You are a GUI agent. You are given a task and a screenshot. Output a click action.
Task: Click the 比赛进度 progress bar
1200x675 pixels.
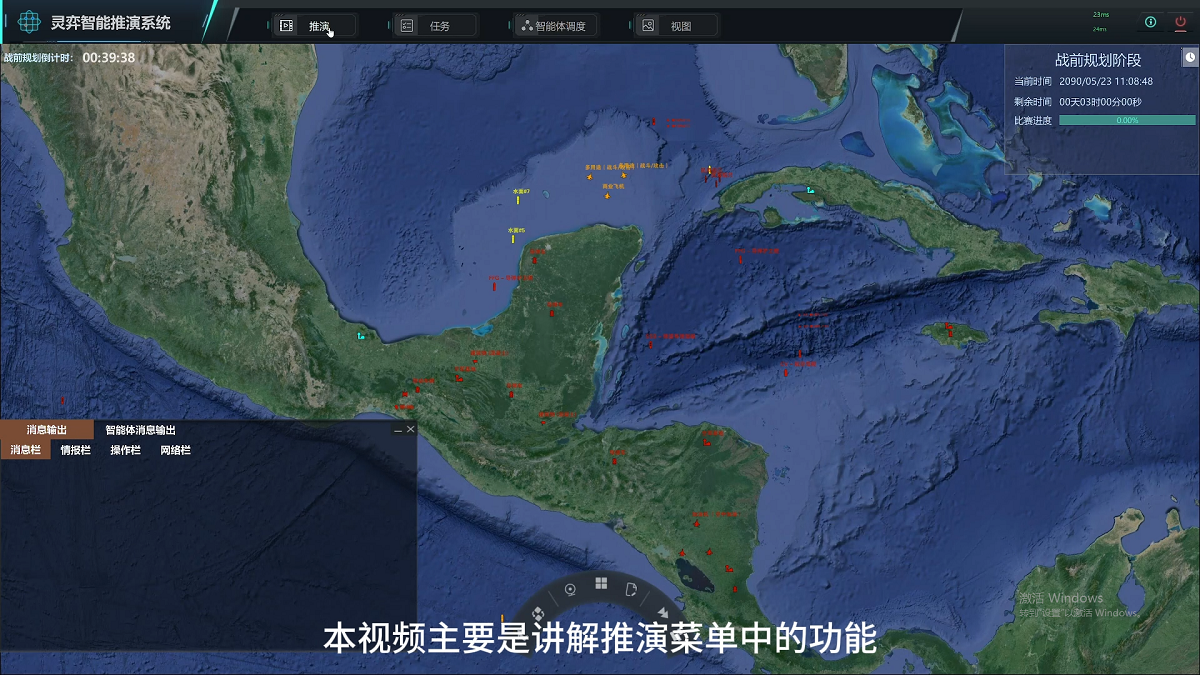pyautogui.click(x=1127, y=120)
